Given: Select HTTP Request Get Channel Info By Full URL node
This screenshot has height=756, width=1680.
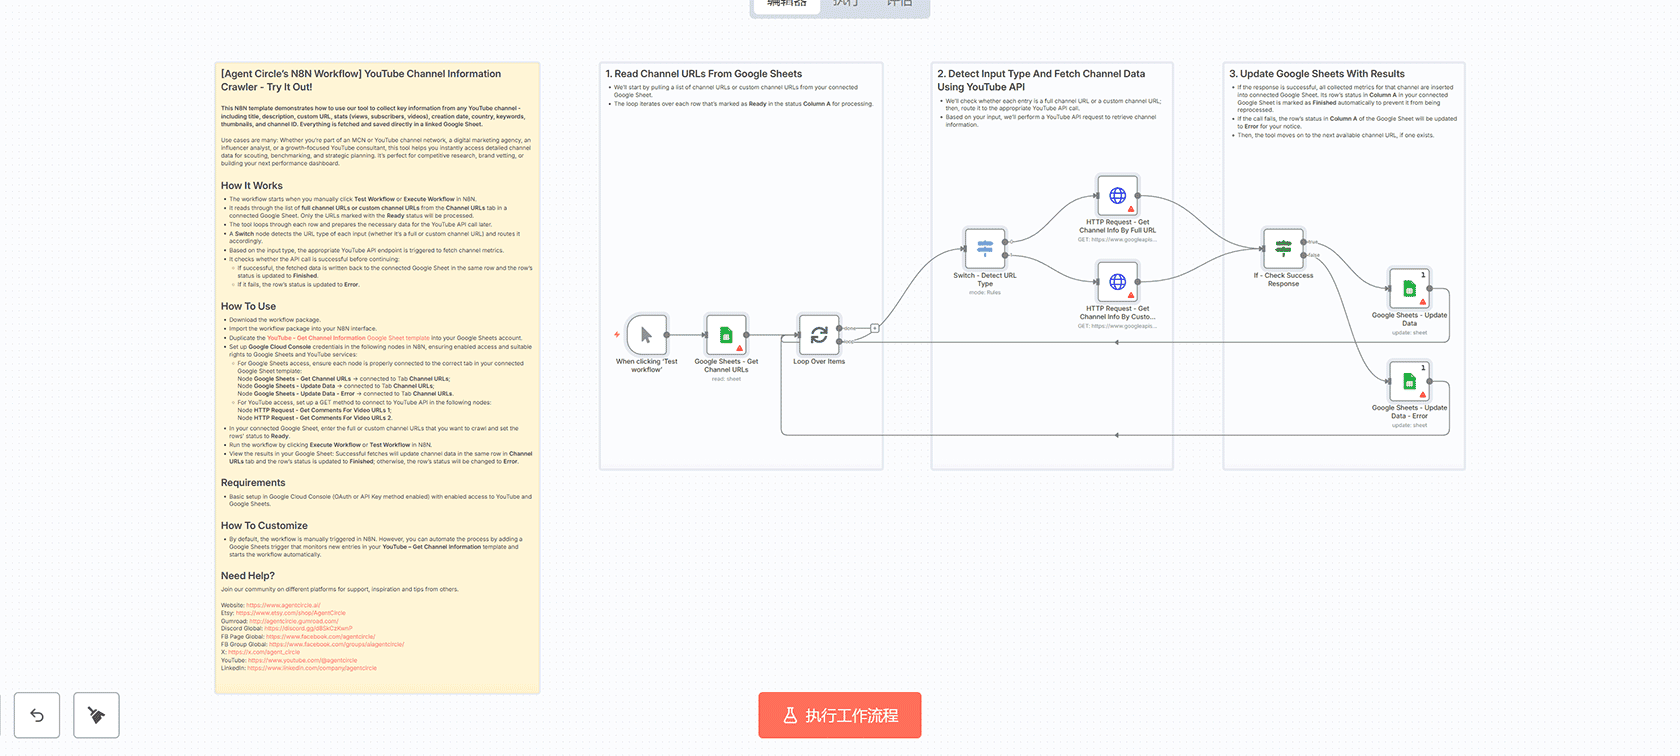Looking at the screenshot, I should click(x=1117, y=196).
